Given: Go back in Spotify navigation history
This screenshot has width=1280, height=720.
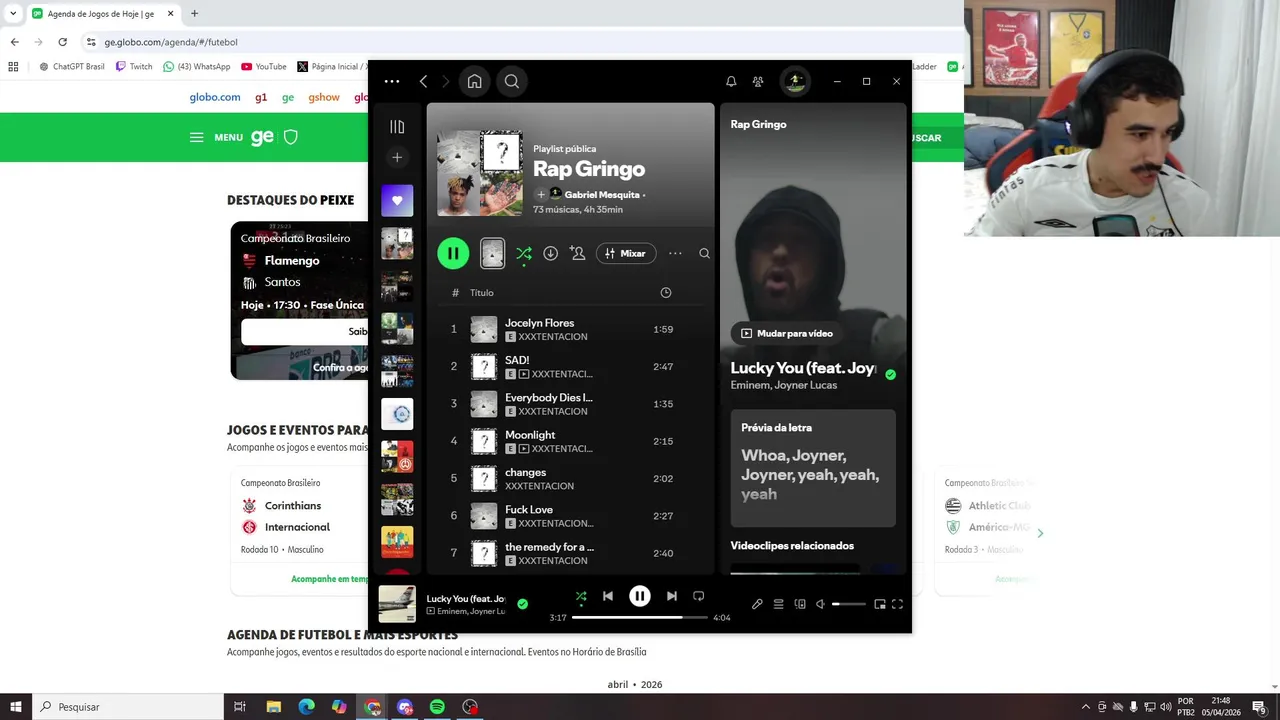Looking at the screenshot, I should (424, 82).
